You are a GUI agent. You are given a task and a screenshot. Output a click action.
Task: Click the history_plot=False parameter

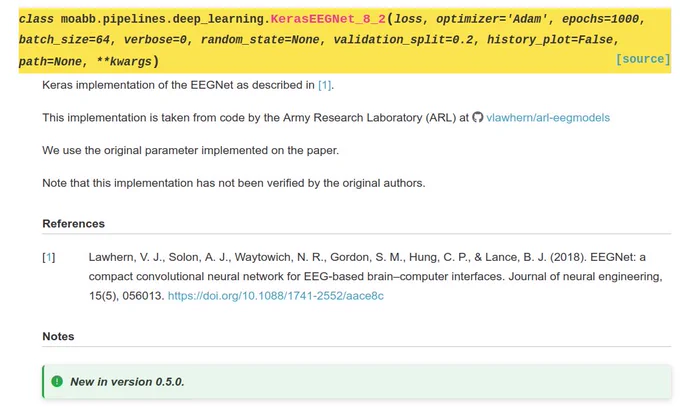(550, 40)
